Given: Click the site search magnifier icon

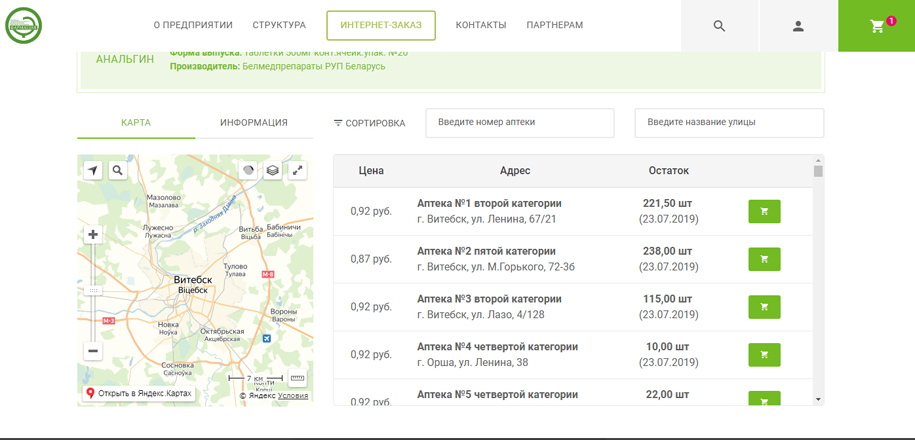Looking at the screenshot, I should (x=719, y=26).
